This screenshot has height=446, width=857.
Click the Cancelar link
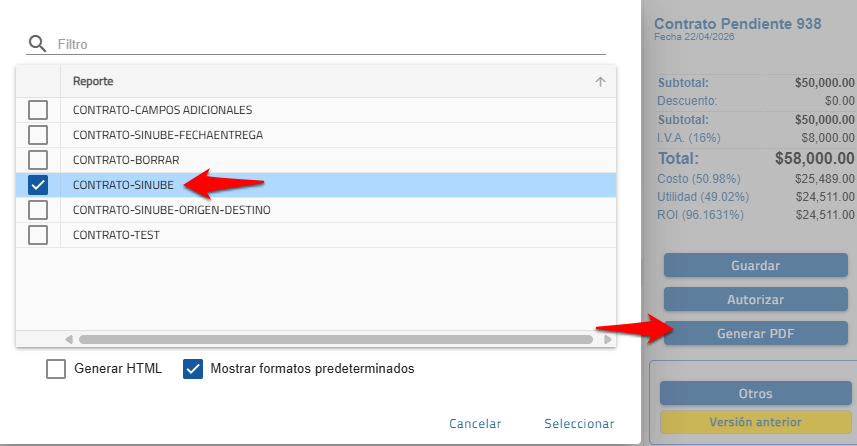click(x=475, y=424)
